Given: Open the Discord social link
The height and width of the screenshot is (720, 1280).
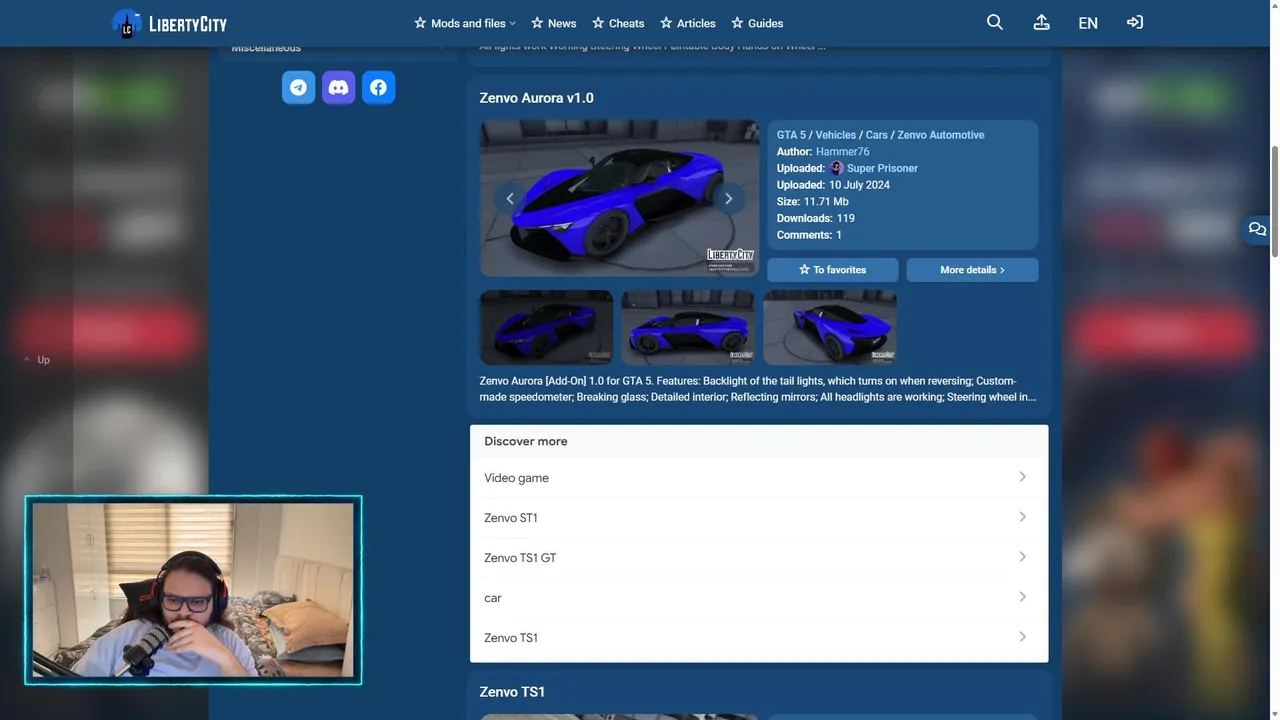Looking at the screenshot, I should pos(338,88).
